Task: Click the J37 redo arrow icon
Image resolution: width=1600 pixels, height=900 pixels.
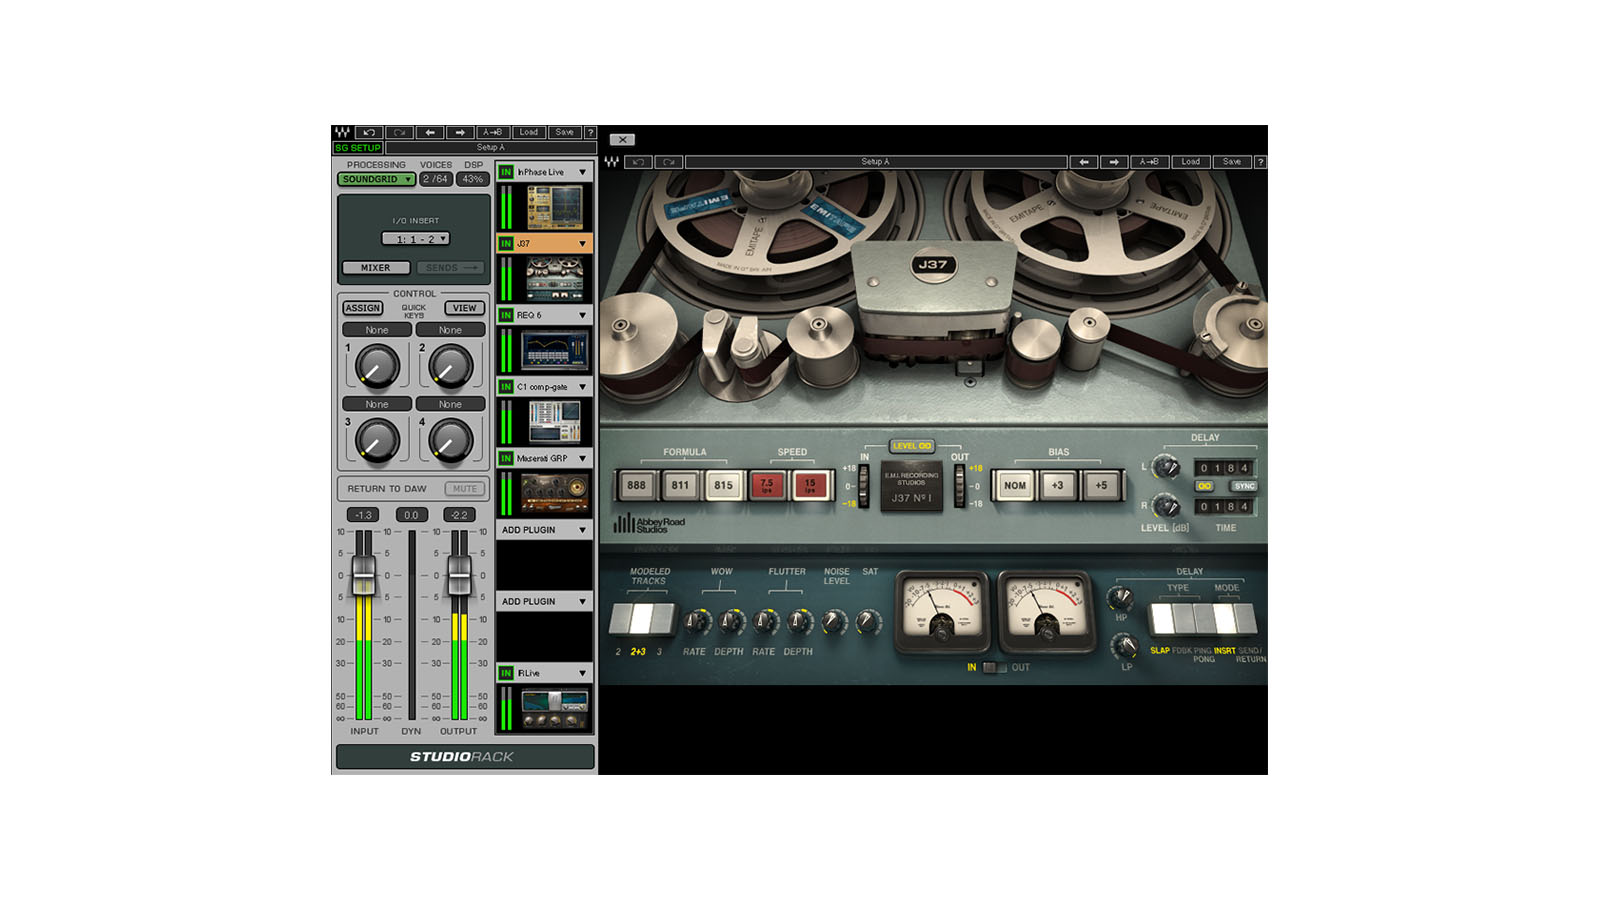Action: [669, 162]
